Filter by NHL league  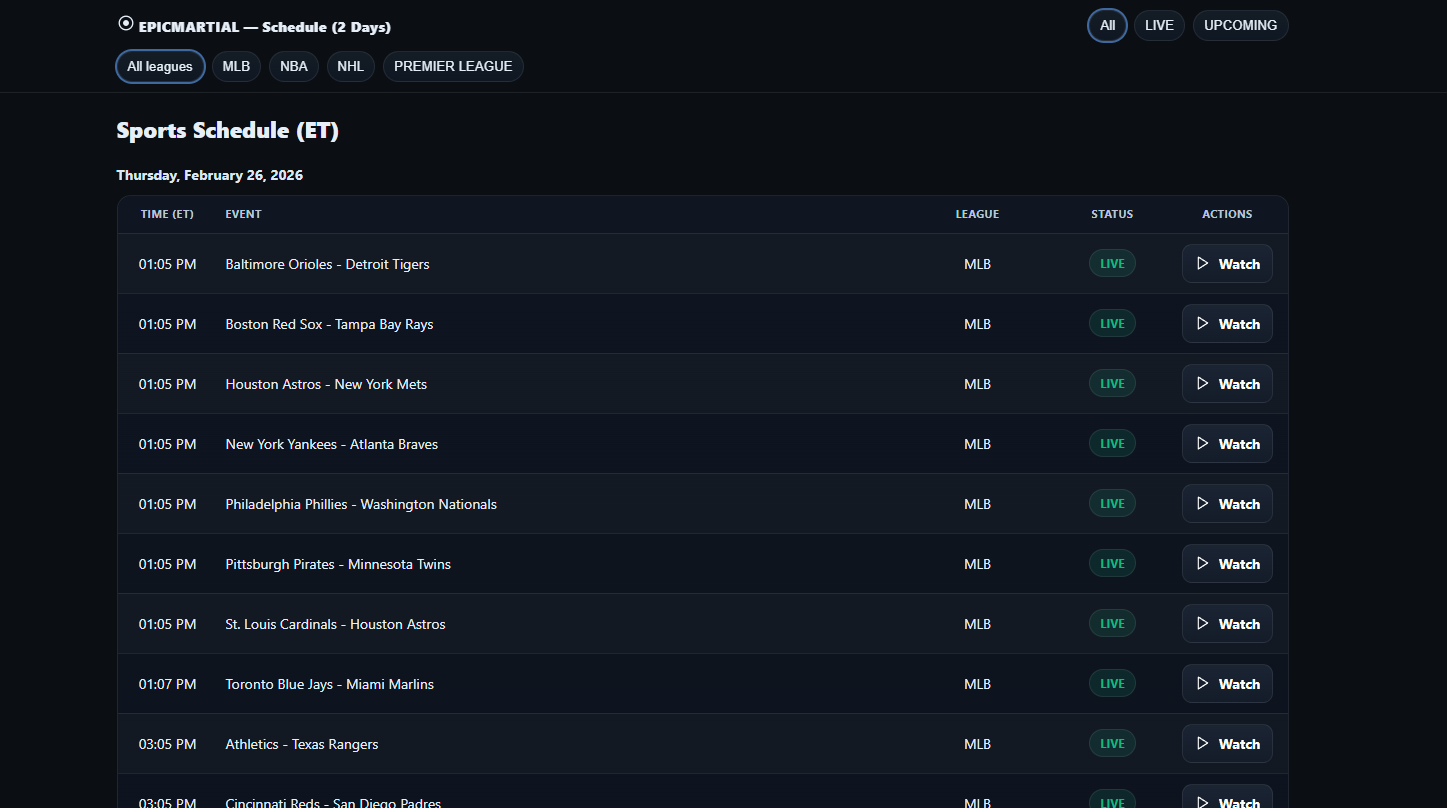click(x=351, y=67)
